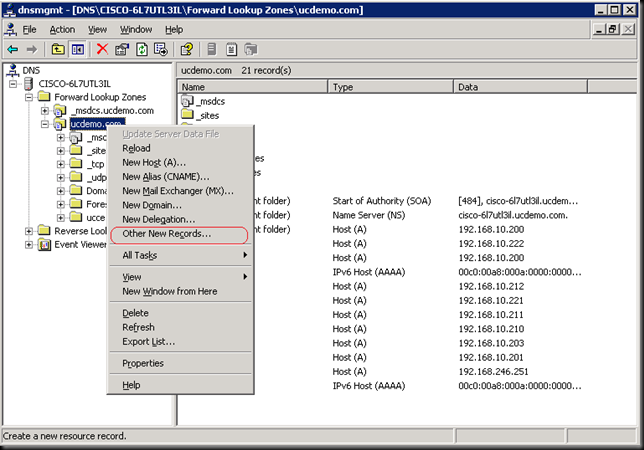Click the Help question mark toolbar icon
Screen dimensions: 644x450
coord(186,49)
